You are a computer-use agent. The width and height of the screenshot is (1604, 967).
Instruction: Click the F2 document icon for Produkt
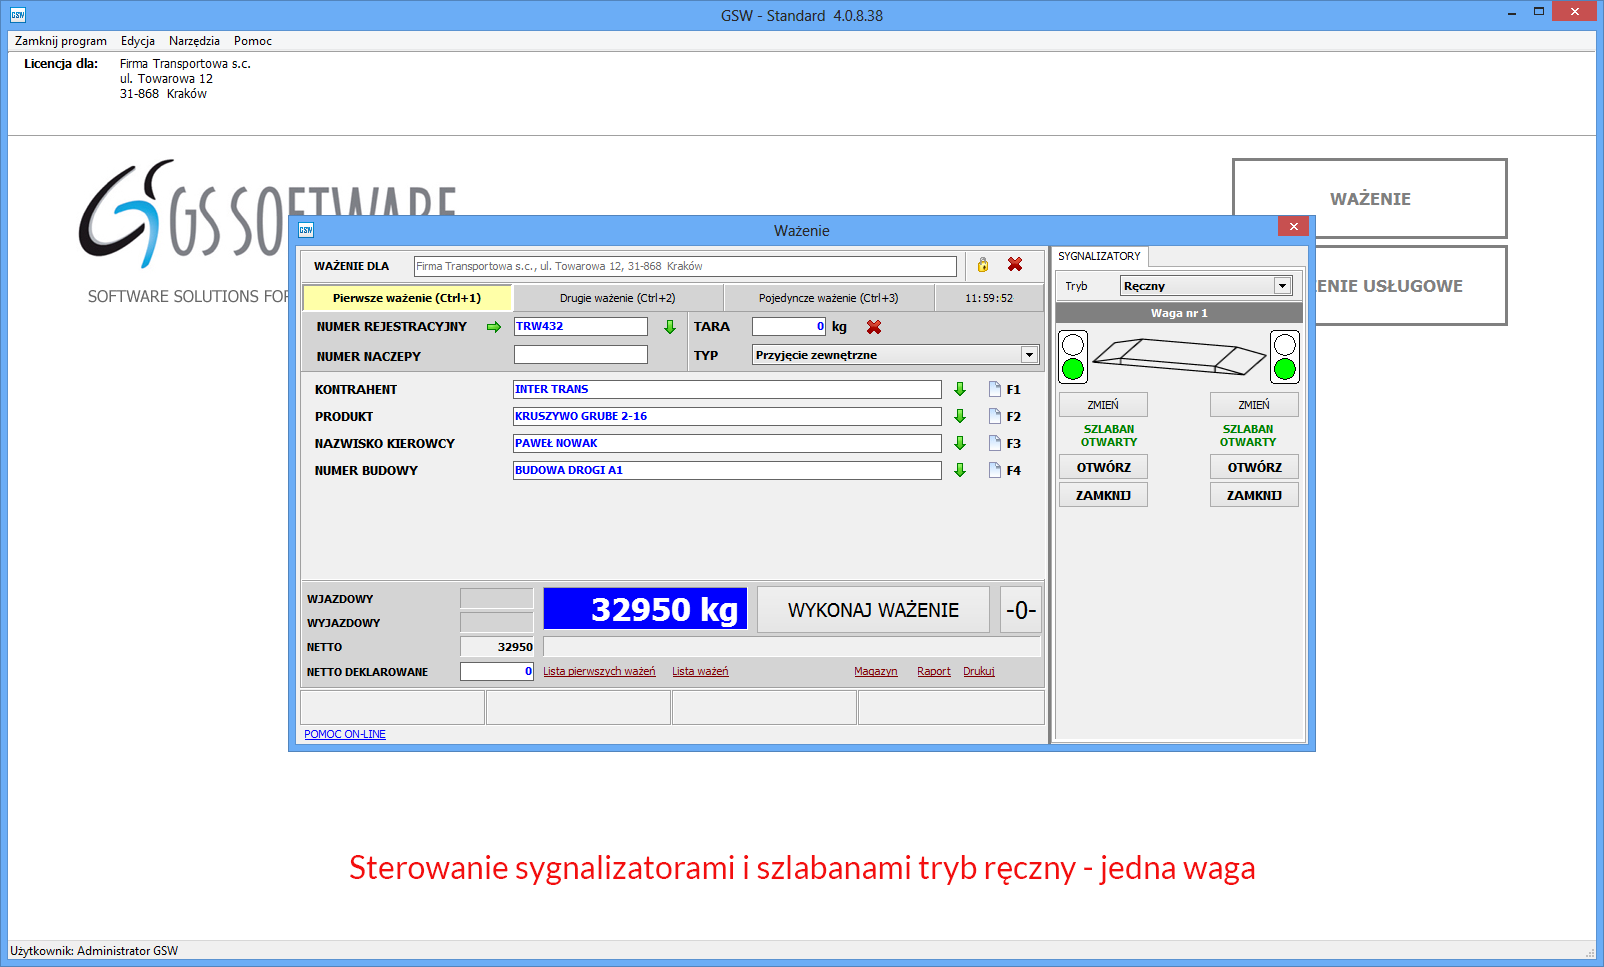(x=995, y=416)
